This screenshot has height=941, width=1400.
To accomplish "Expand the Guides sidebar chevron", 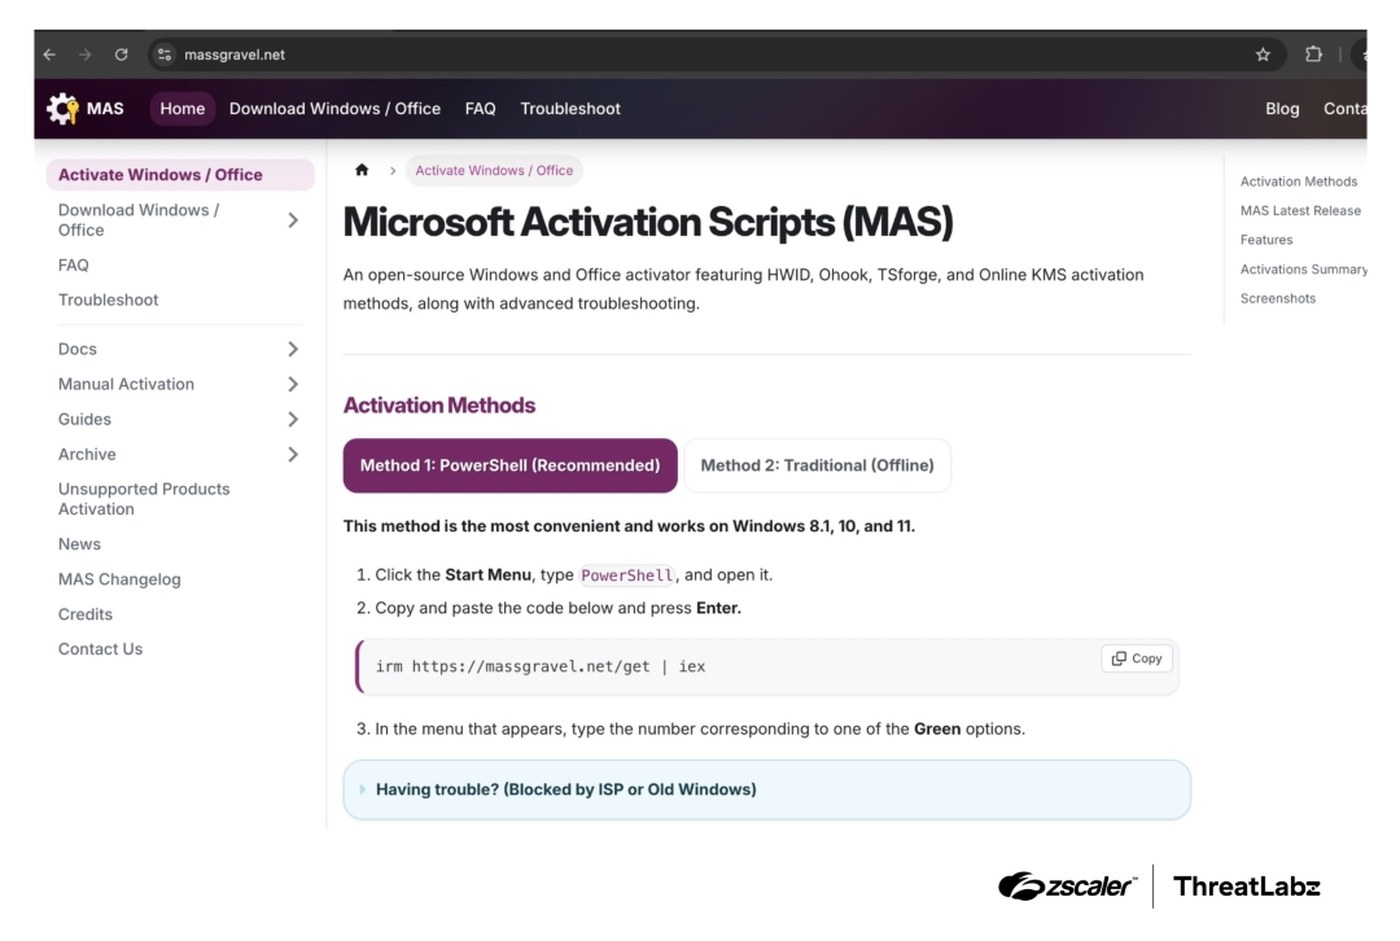I will coord(293,419).
